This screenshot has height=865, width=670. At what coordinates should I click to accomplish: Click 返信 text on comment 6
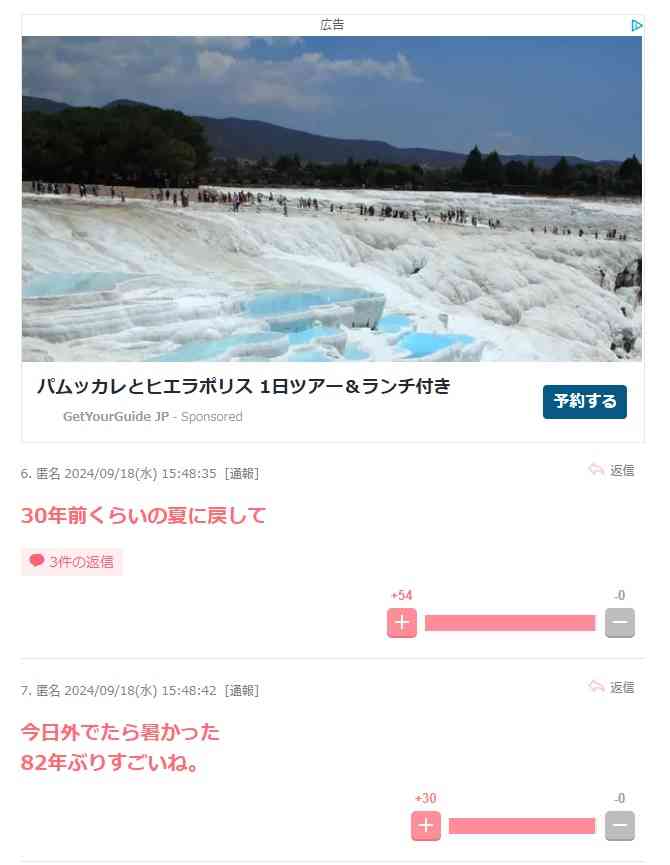pyautogui.click(x=622, y=471)
